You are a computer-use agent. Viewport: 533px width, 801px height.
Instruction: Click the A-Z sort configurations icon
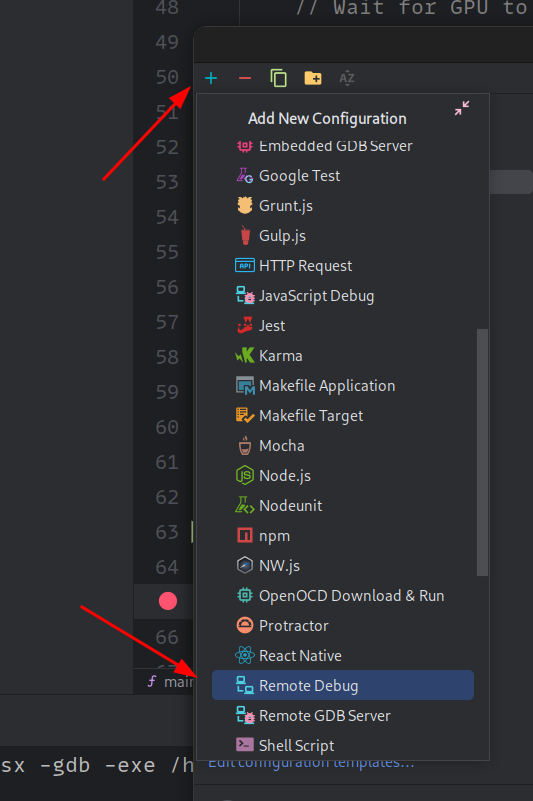pyautogui.click(x=347, y=78)
